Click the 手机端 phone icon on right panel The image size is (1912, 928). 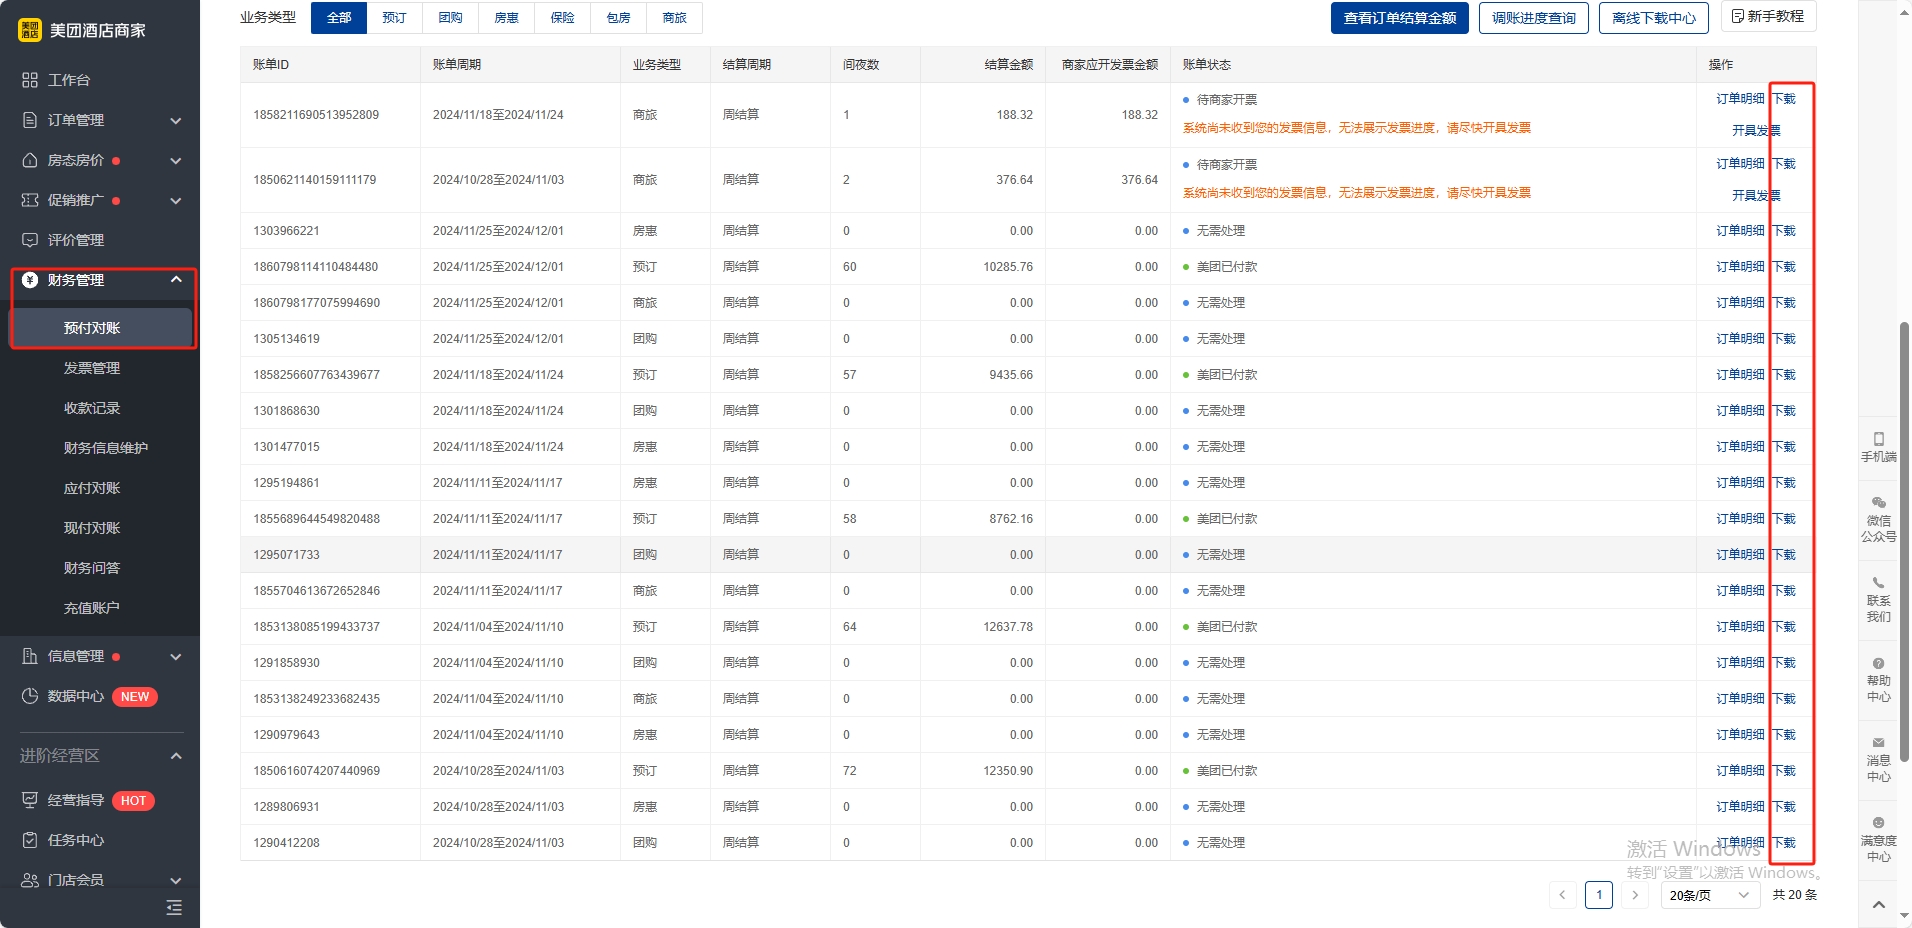tap(1878, 439)
